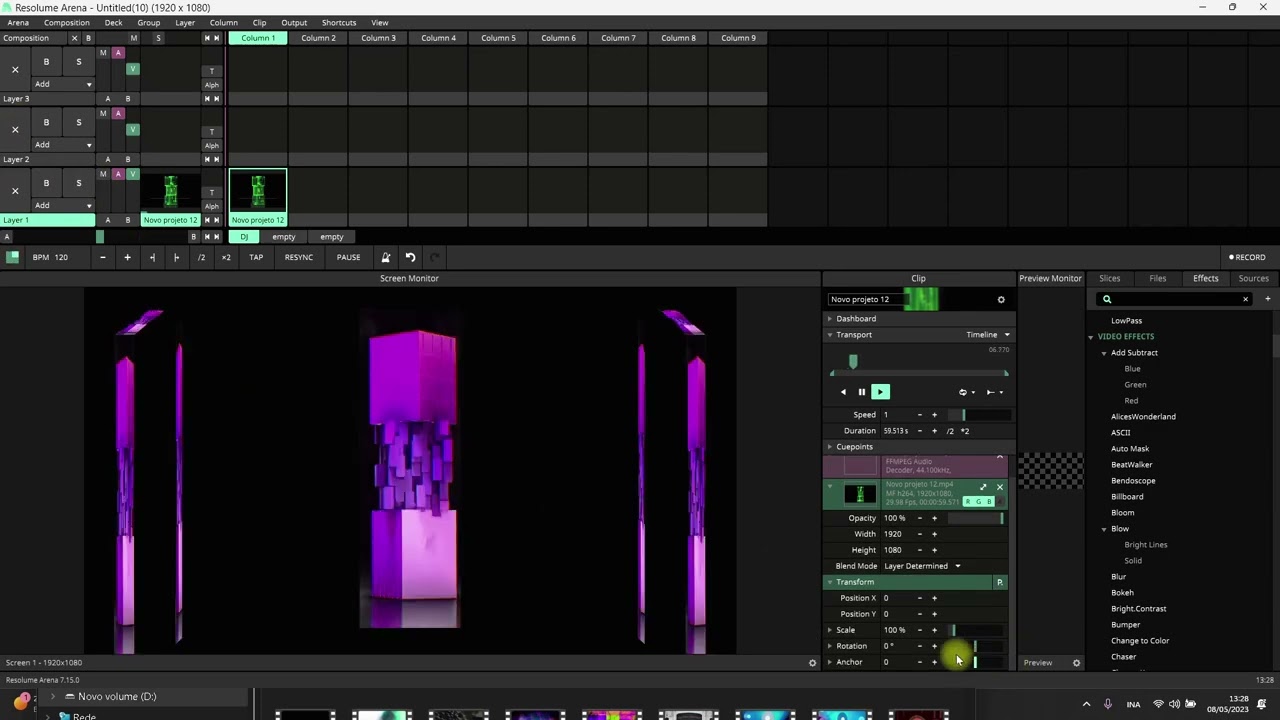Toggle the green G channel of the clip

coord(979,501)
